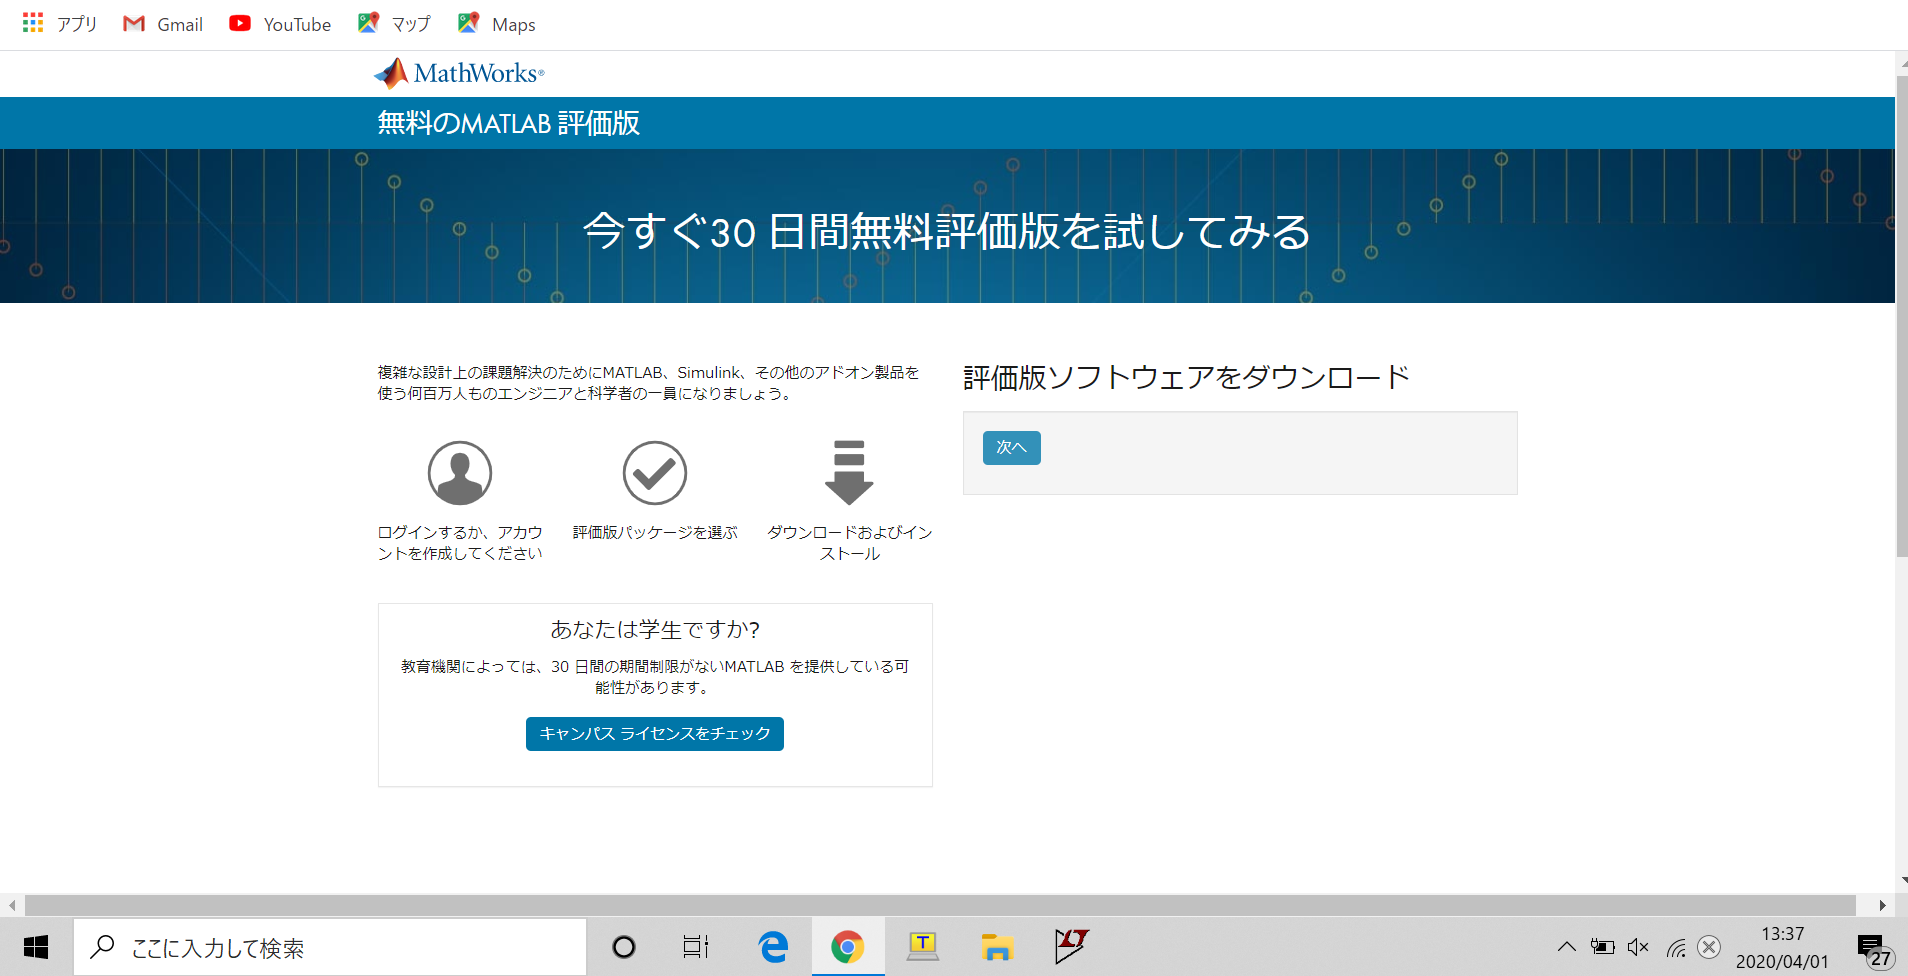Focus the taskbar search box

[330, 947]
